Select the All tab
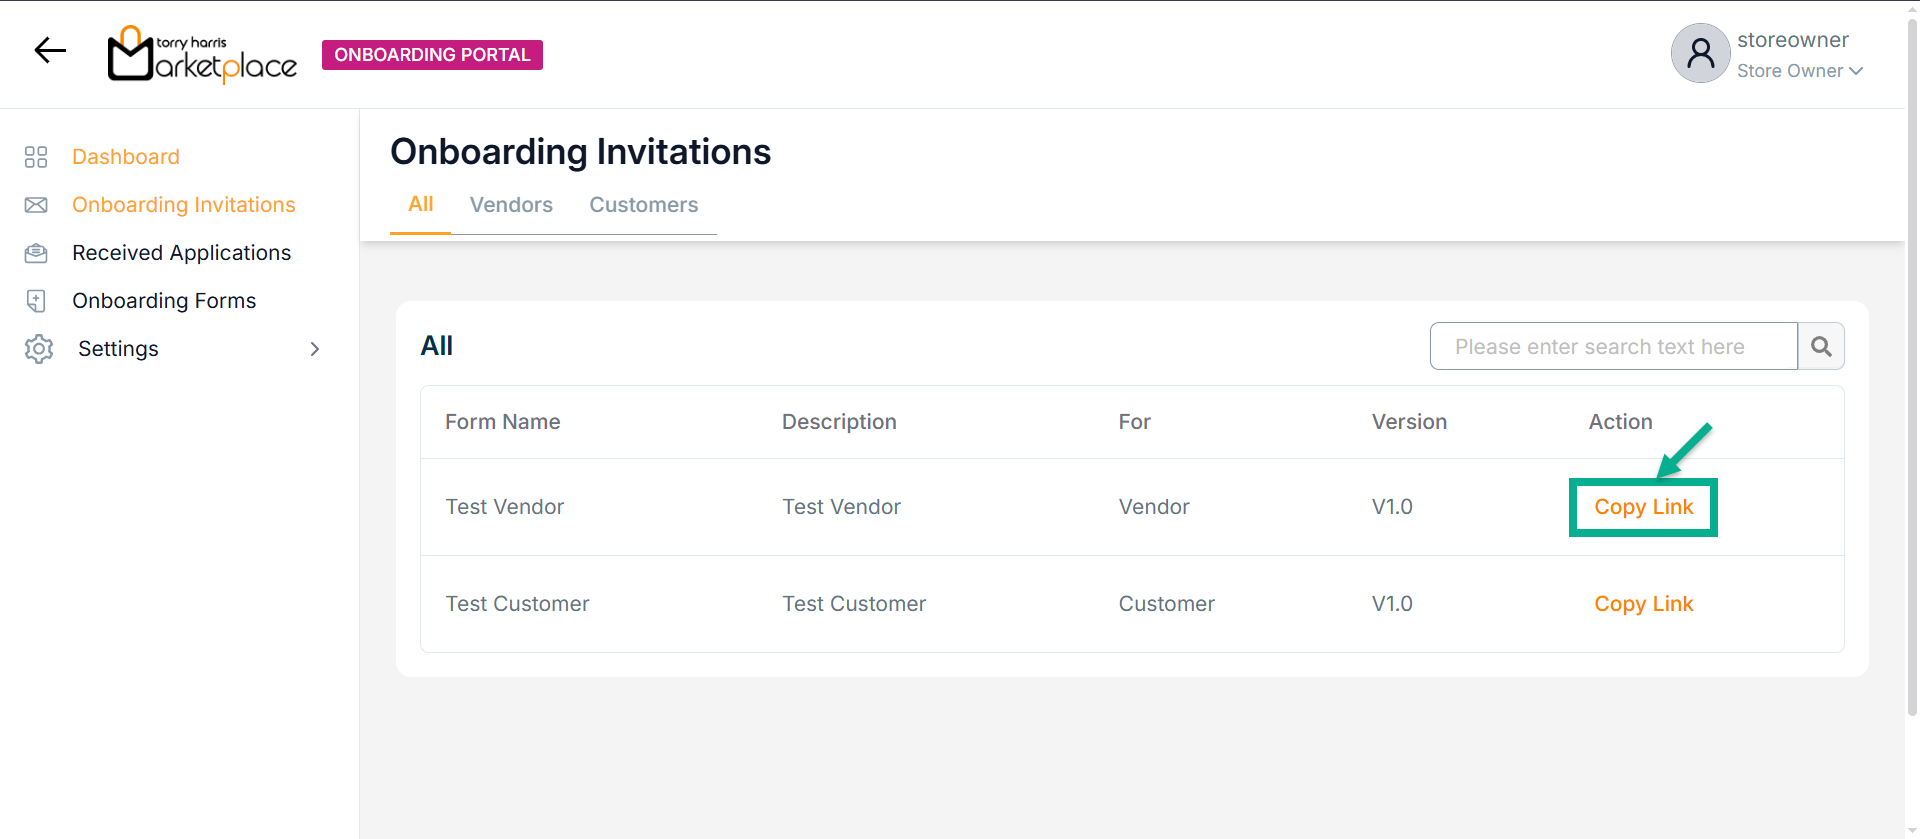The width and height of the screenshot is (1920, 839). pyautogui.click(x=420, y=204)
